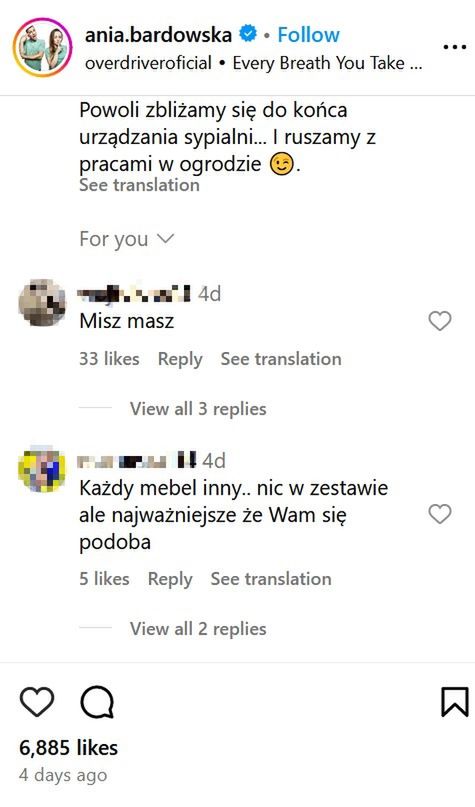The width and height of the screenshot is (475, 807).
Task: Open the 6,885 likes list
Action: 68,748
